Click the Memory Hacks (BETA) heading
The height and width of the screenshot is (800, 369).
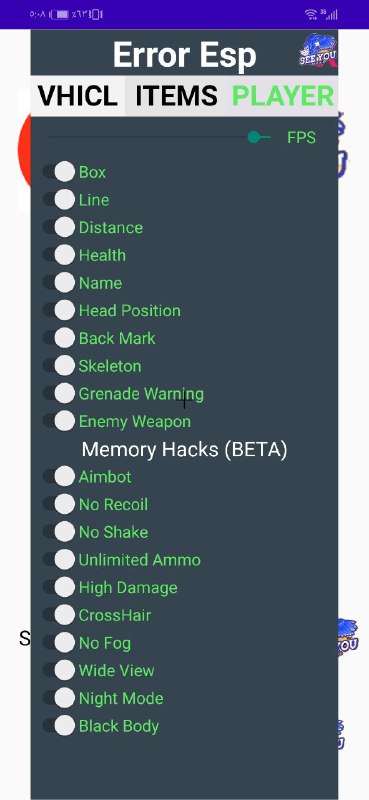(184, 450)
